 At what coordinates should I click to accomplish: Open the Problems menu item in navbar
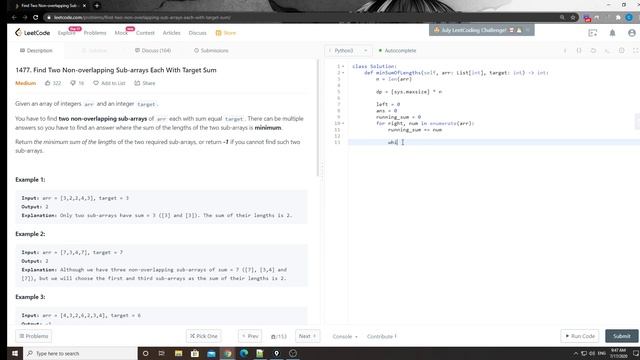[x=95, y=33]
